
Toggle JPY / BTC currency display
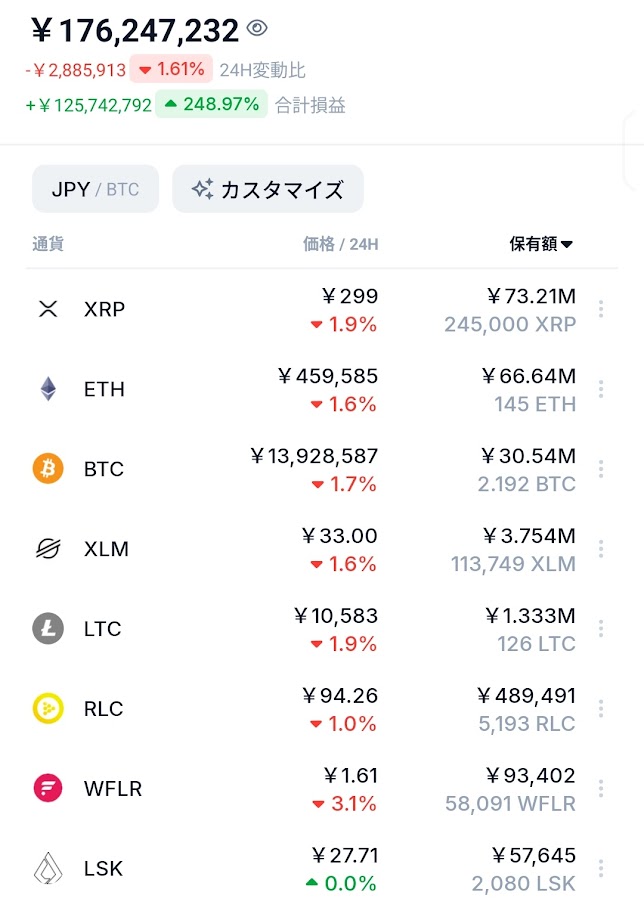[95, 189]
